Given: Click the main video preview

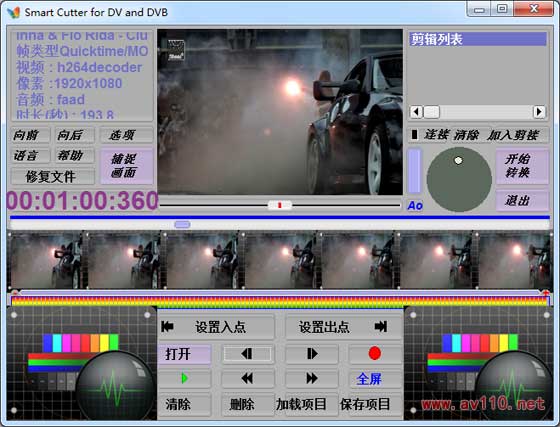Looking at the screenshot, I should click(x=280, y=112).
